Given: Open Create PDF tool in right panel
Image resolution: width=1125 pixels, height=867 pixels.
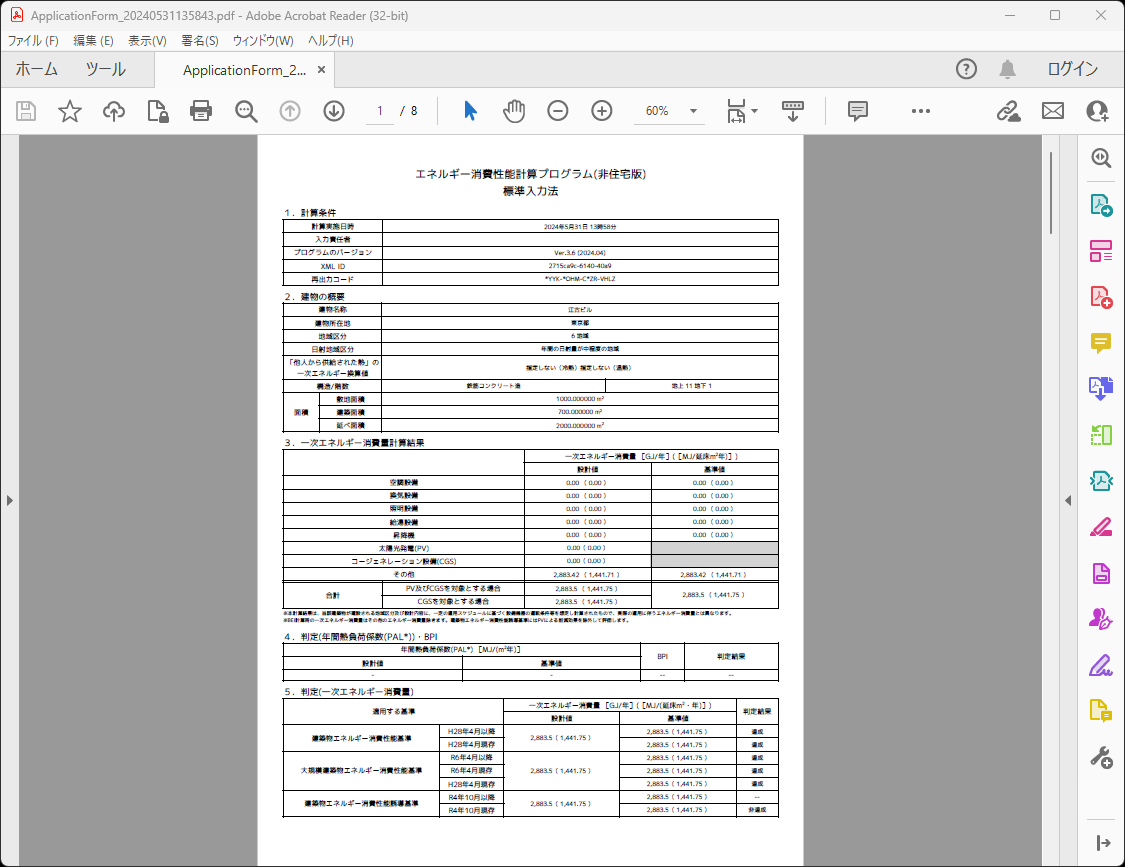Looking at the screenshot, I should coord(1101,296).
